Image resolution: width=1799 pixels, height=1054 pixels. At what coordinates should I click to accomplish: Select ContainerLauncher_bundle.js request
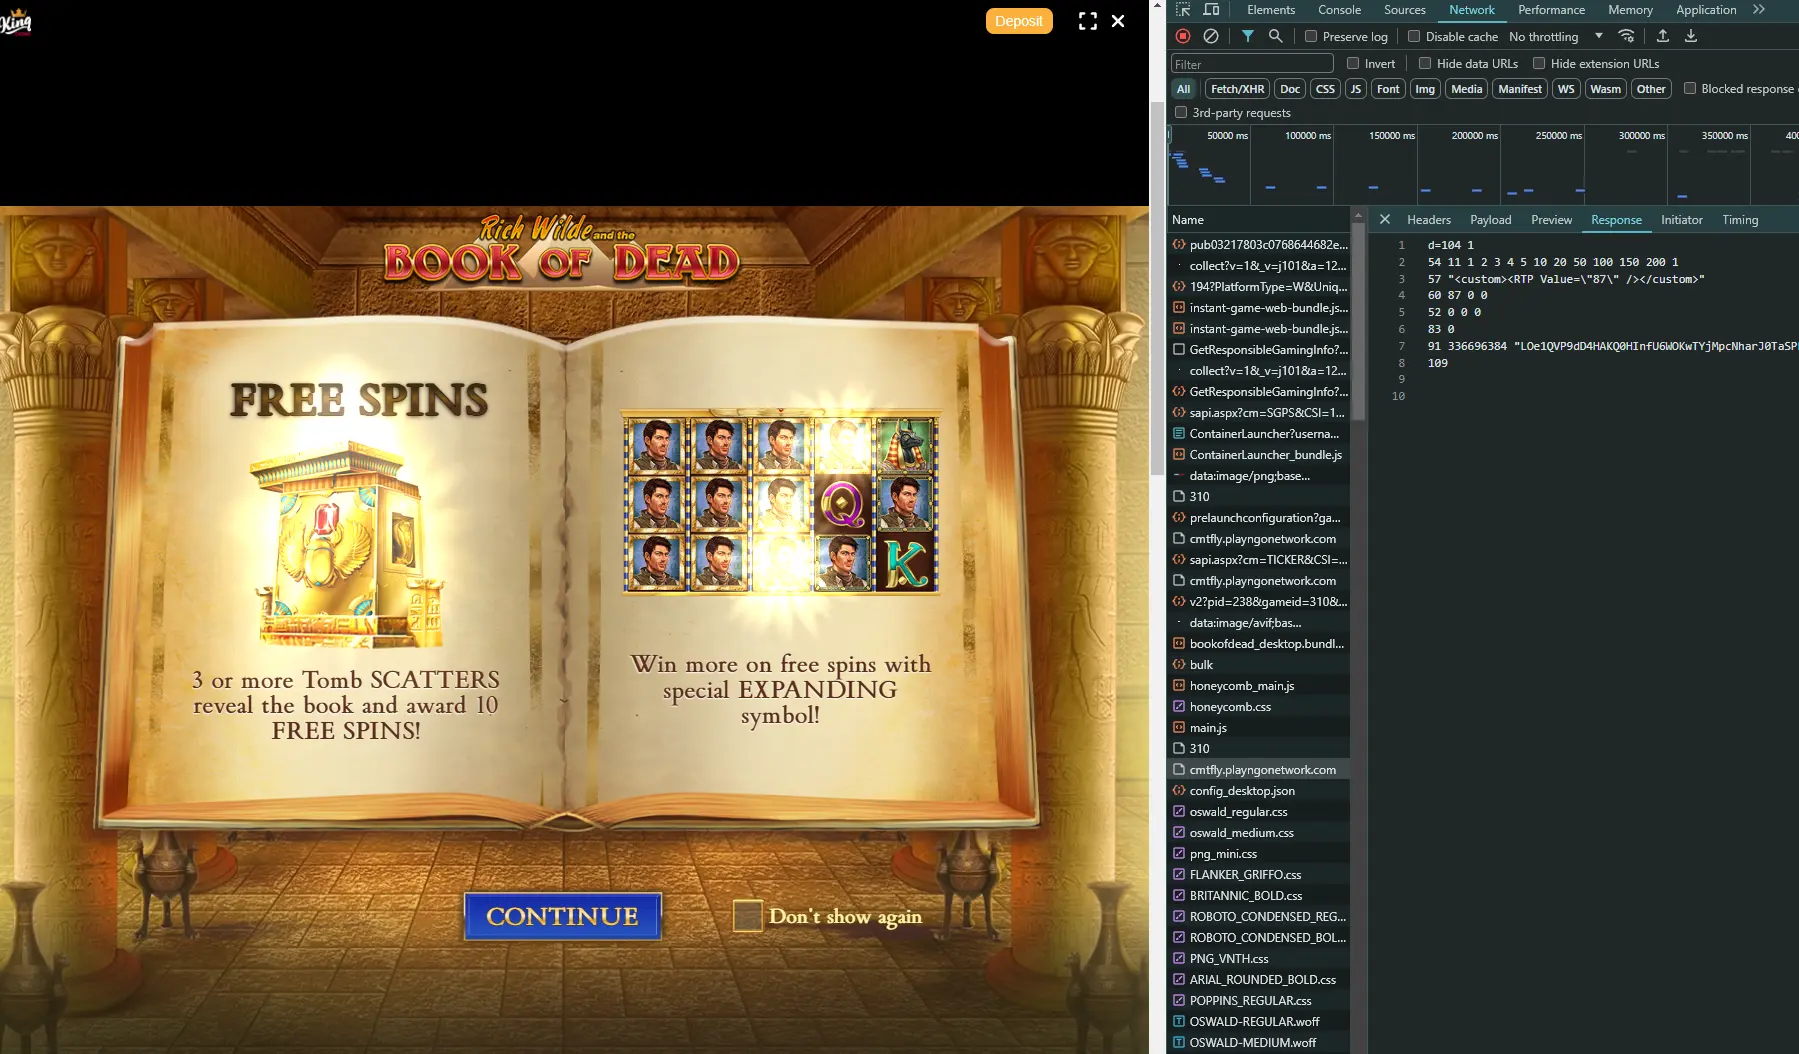point(1259,454)
